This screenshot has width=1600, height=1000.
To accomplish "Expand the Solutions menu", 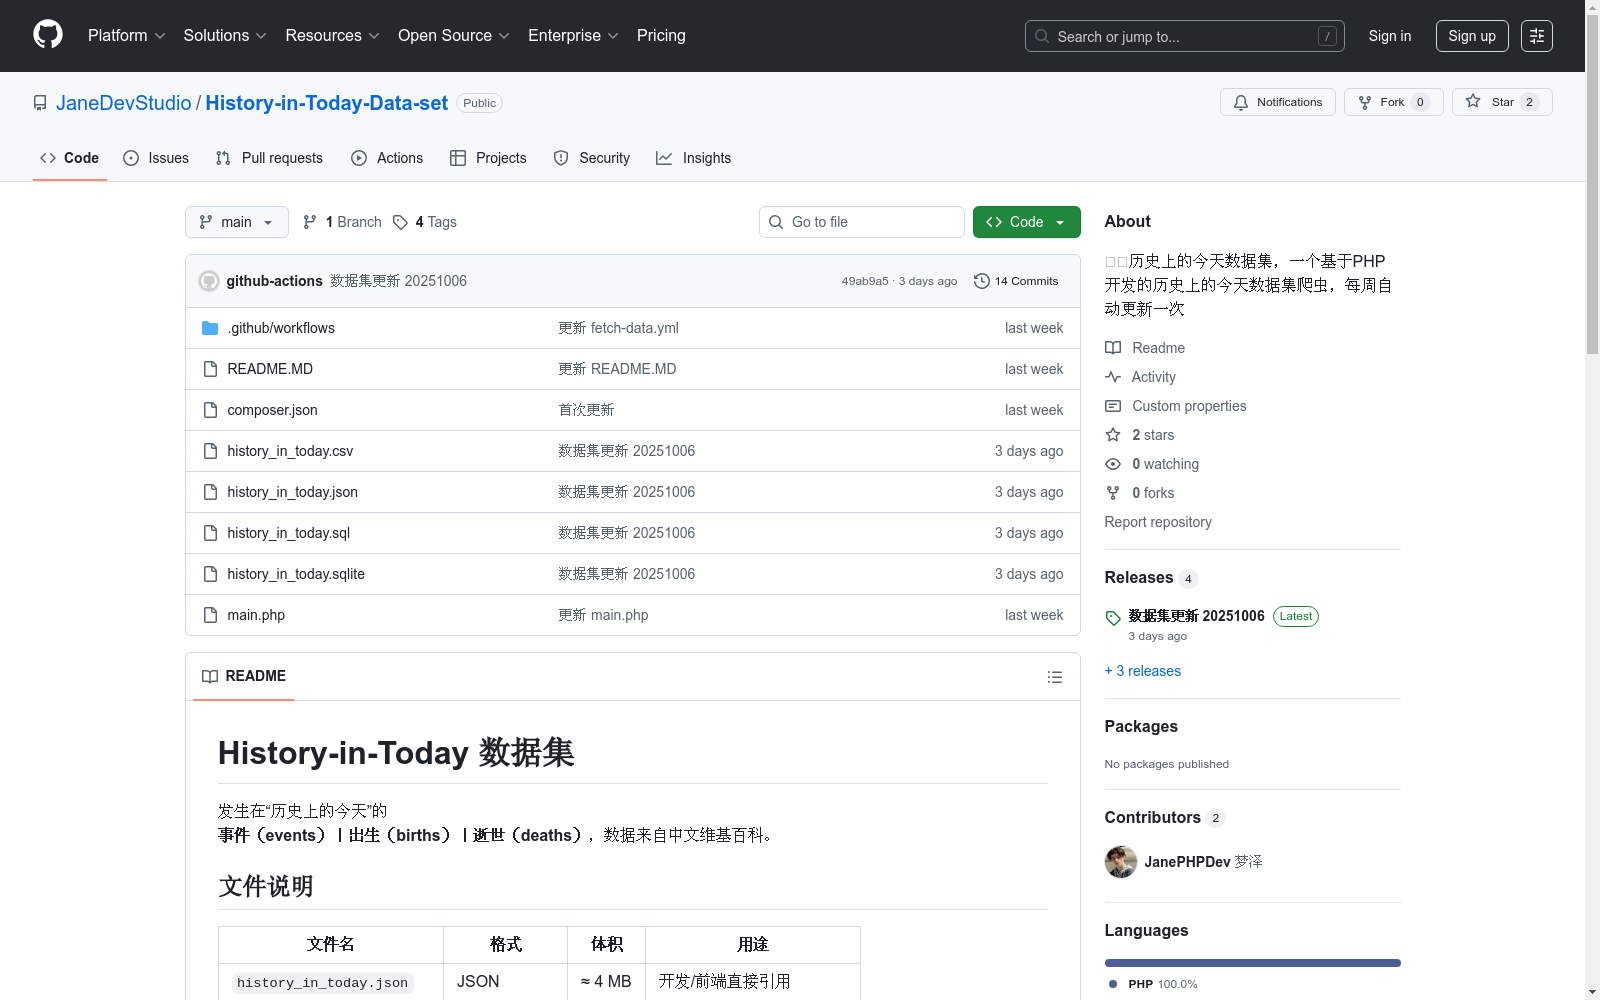I will tap(225, 36).
